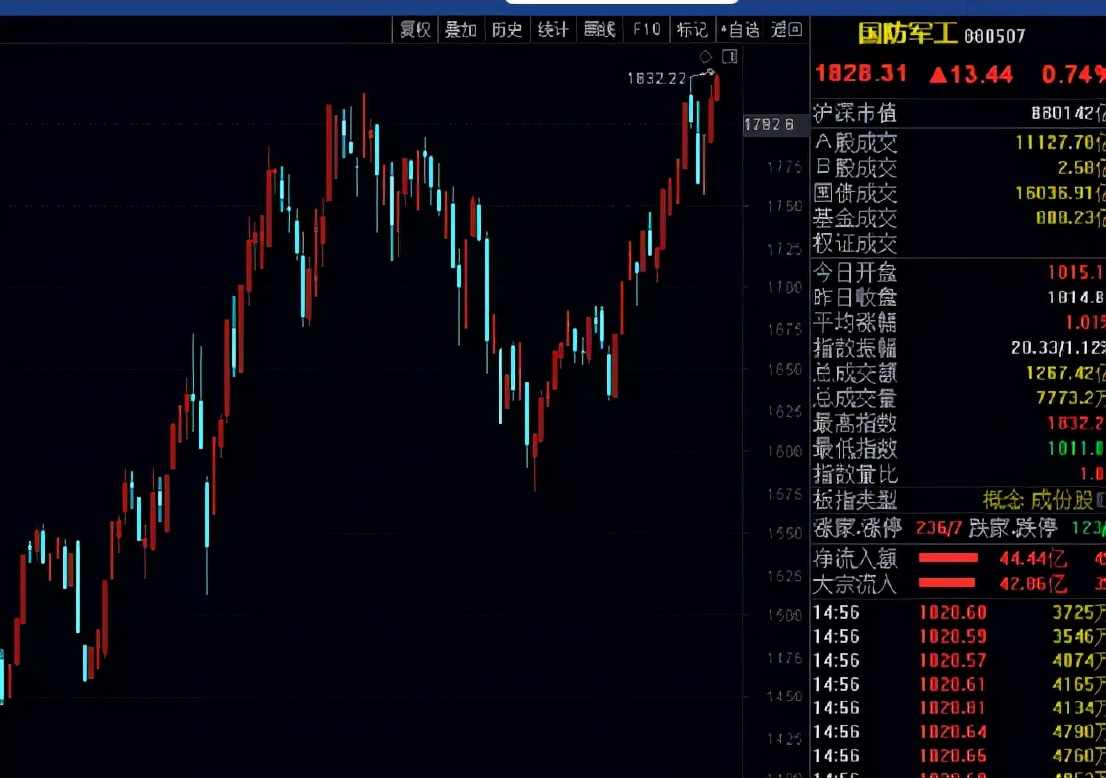Click the 最高指数 row label
This screenshot has height=778, width=1106.
(x=855, y=423)
